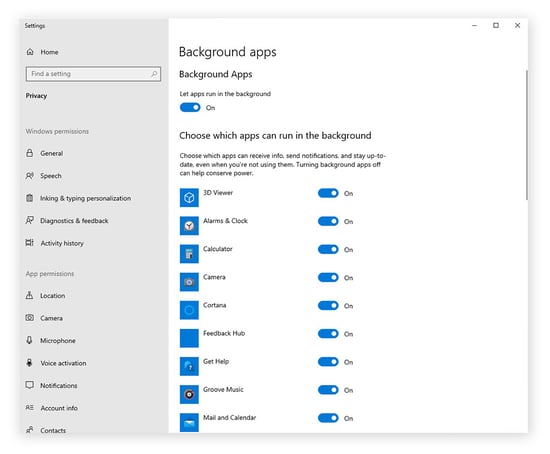Screen dimensions: 550x454
Task: Open Microphone permissions page
Action: [58, 341]
